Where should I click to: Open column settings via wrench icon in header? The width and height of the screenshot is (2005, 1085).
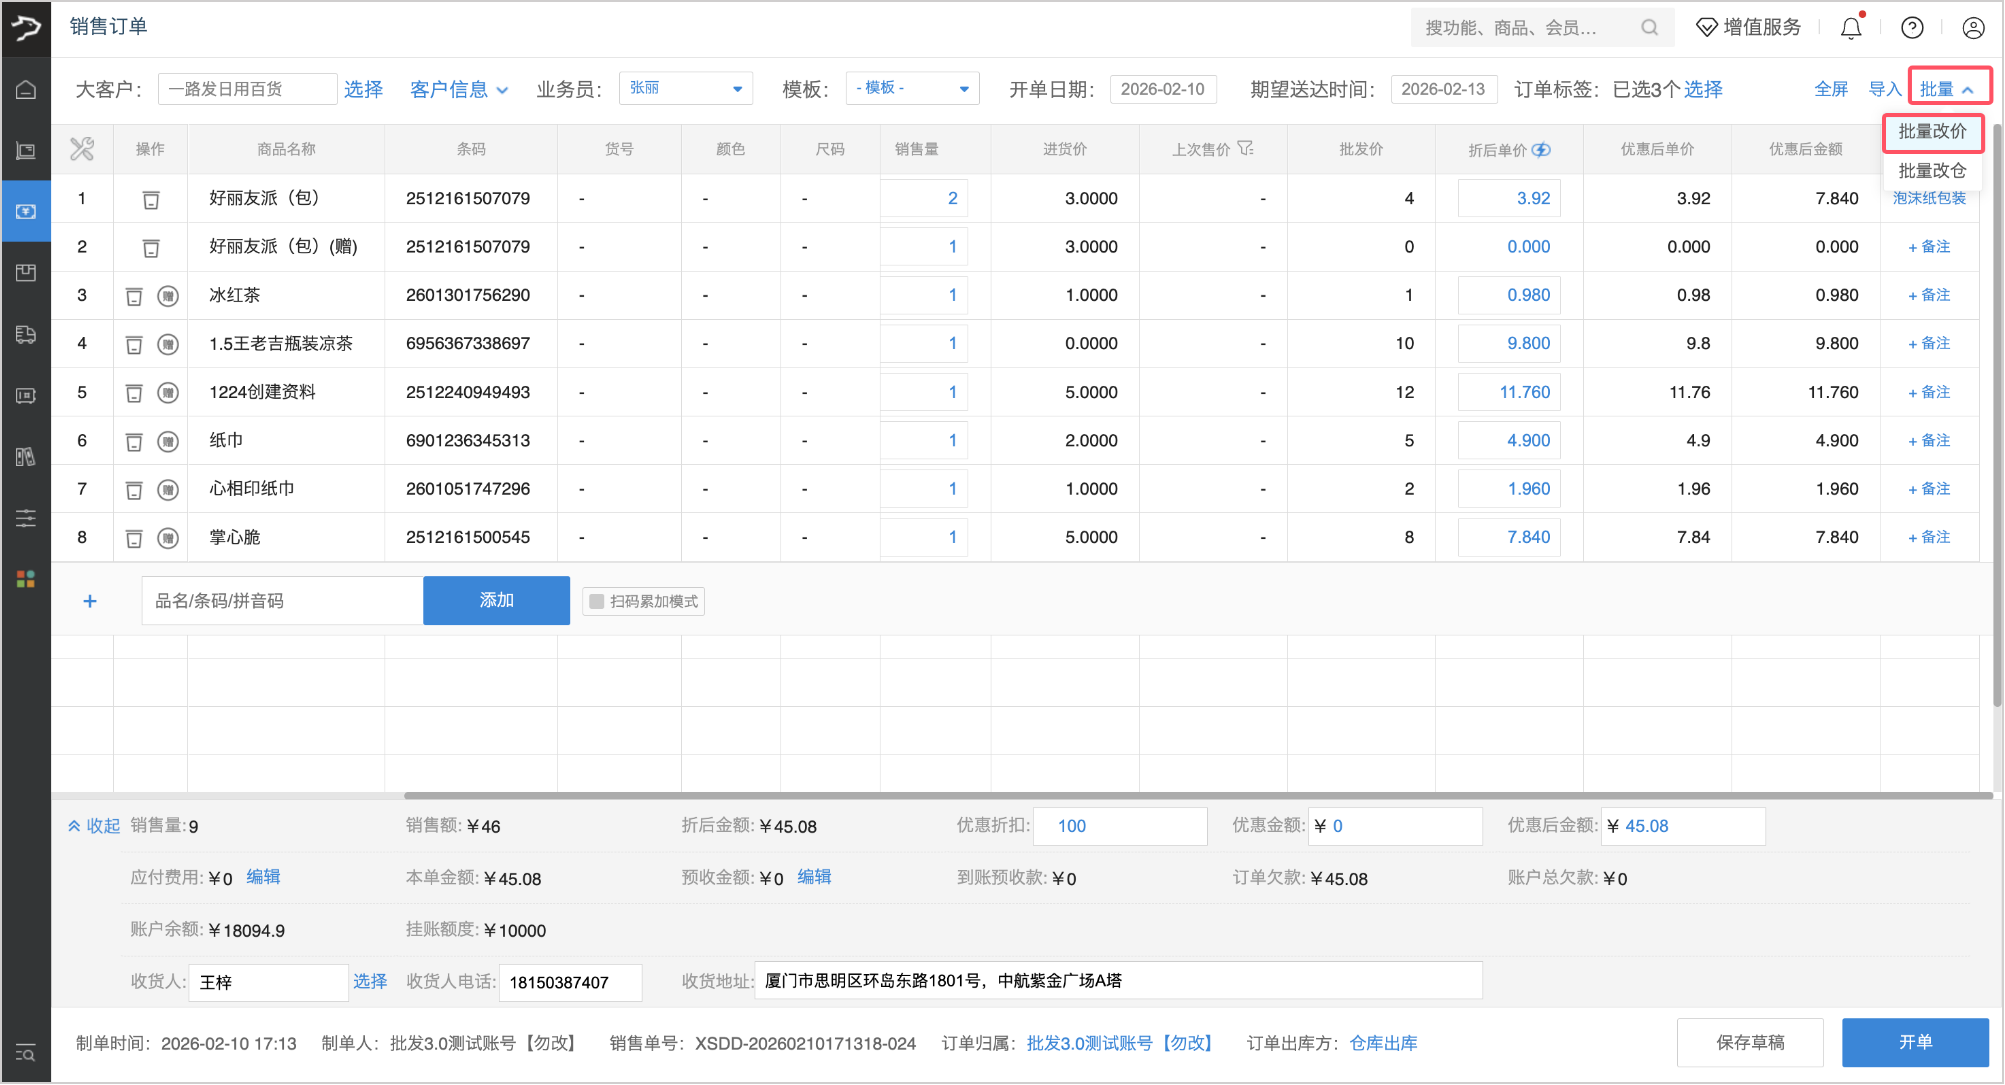[x=82, y=148]
